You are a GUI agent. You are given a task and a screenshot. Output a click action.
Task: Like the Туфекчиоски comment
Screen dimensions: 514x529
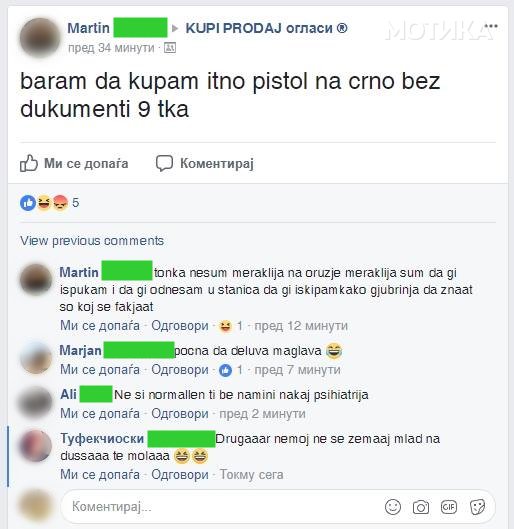[x=100, y=474]
